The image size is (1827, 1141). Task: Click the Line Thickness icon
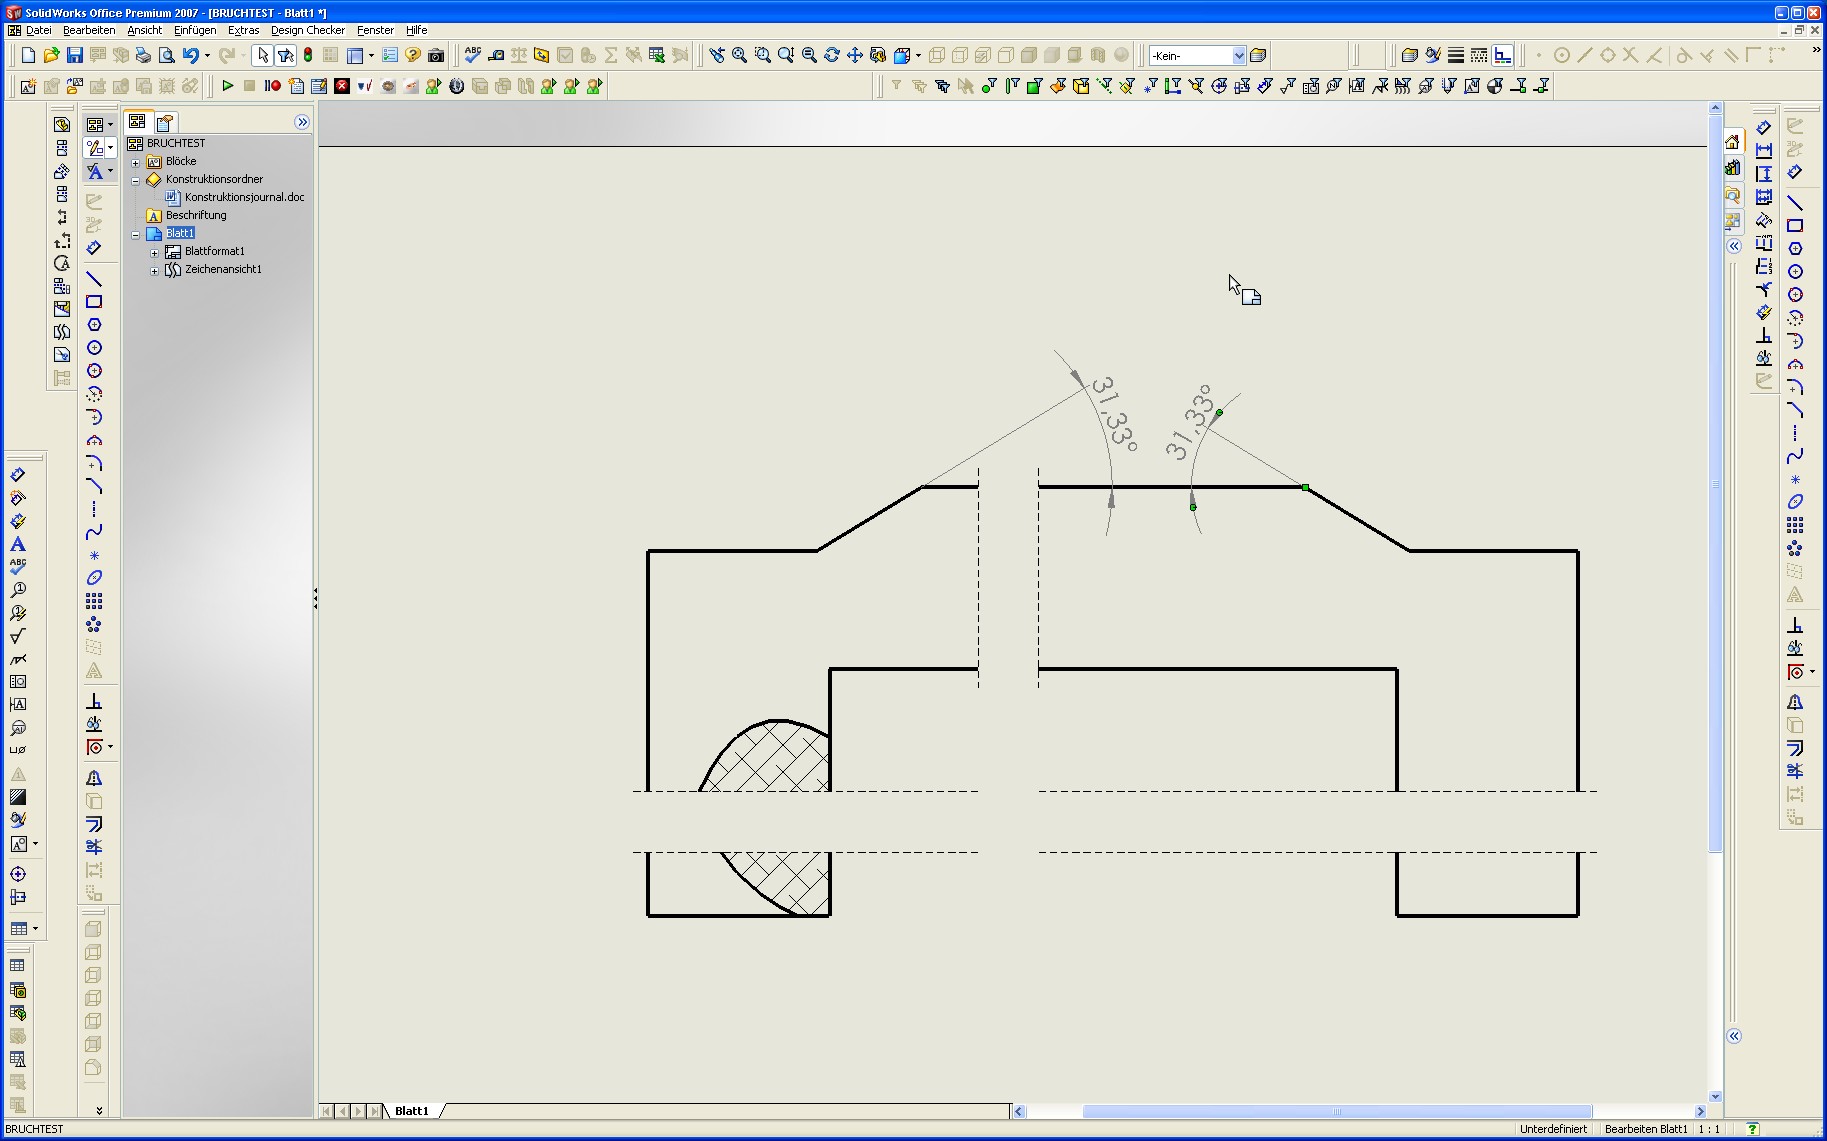coord(1456,55)
